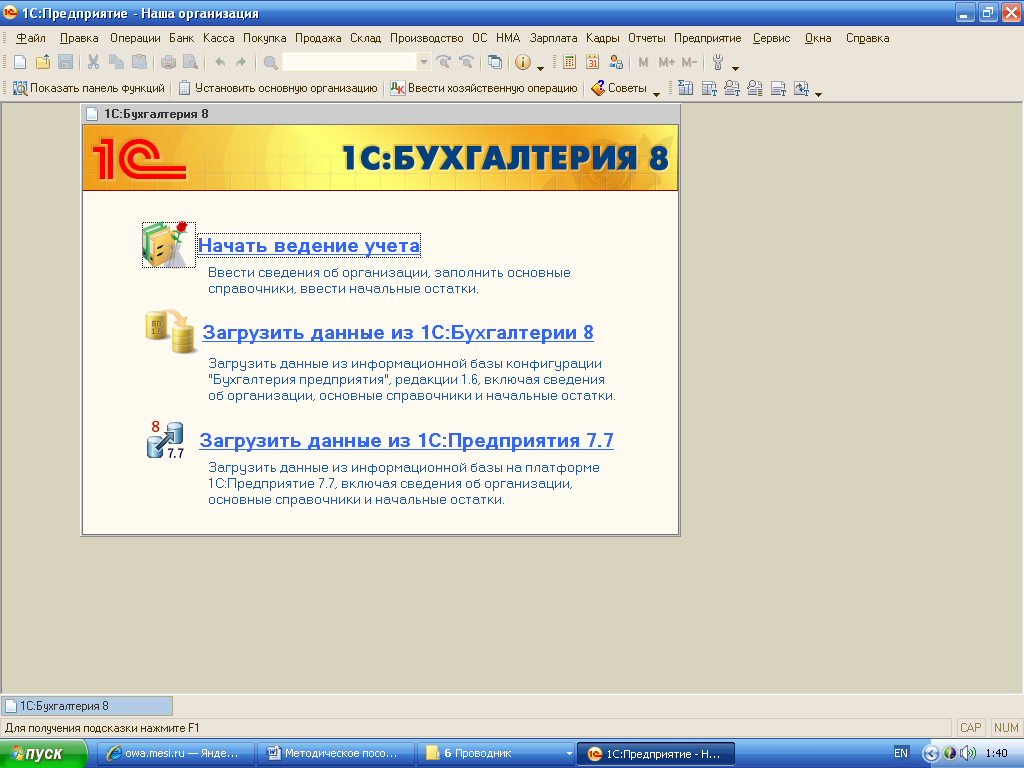Click the find next icon
This screenshot has width=1024, height=768.
(x=443, y=62)
